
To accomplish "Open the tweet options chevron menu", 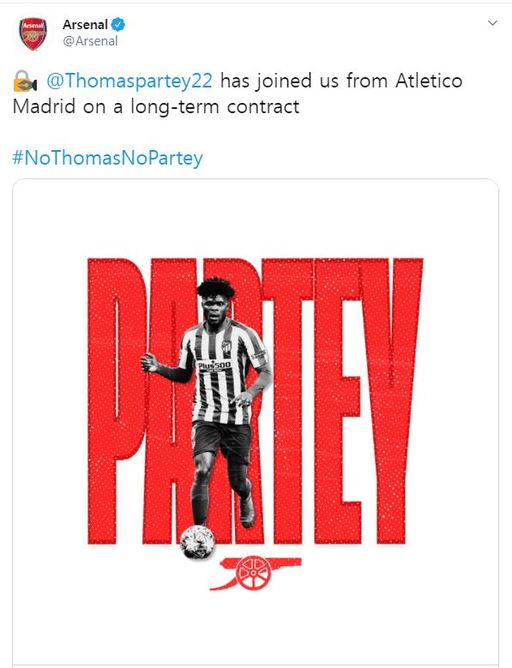I will click(492, 23).
